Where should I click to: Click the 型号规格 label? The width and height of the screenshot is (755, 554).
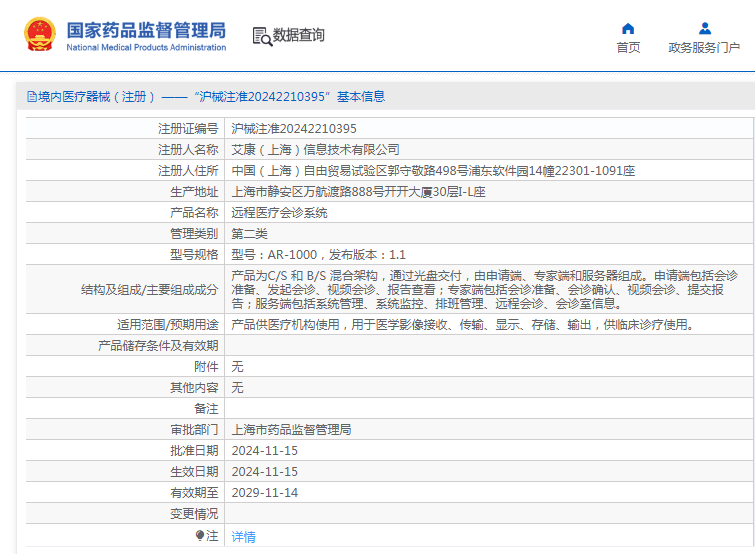pos(194,255)
